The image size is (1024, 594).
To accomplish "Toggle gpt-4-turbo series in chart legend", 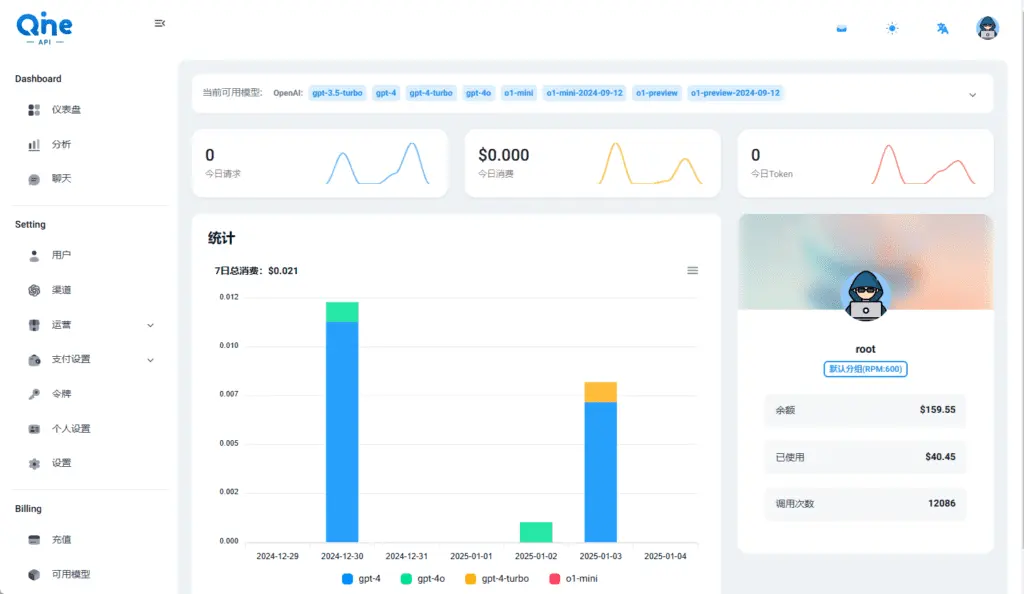I will (497, 578).
